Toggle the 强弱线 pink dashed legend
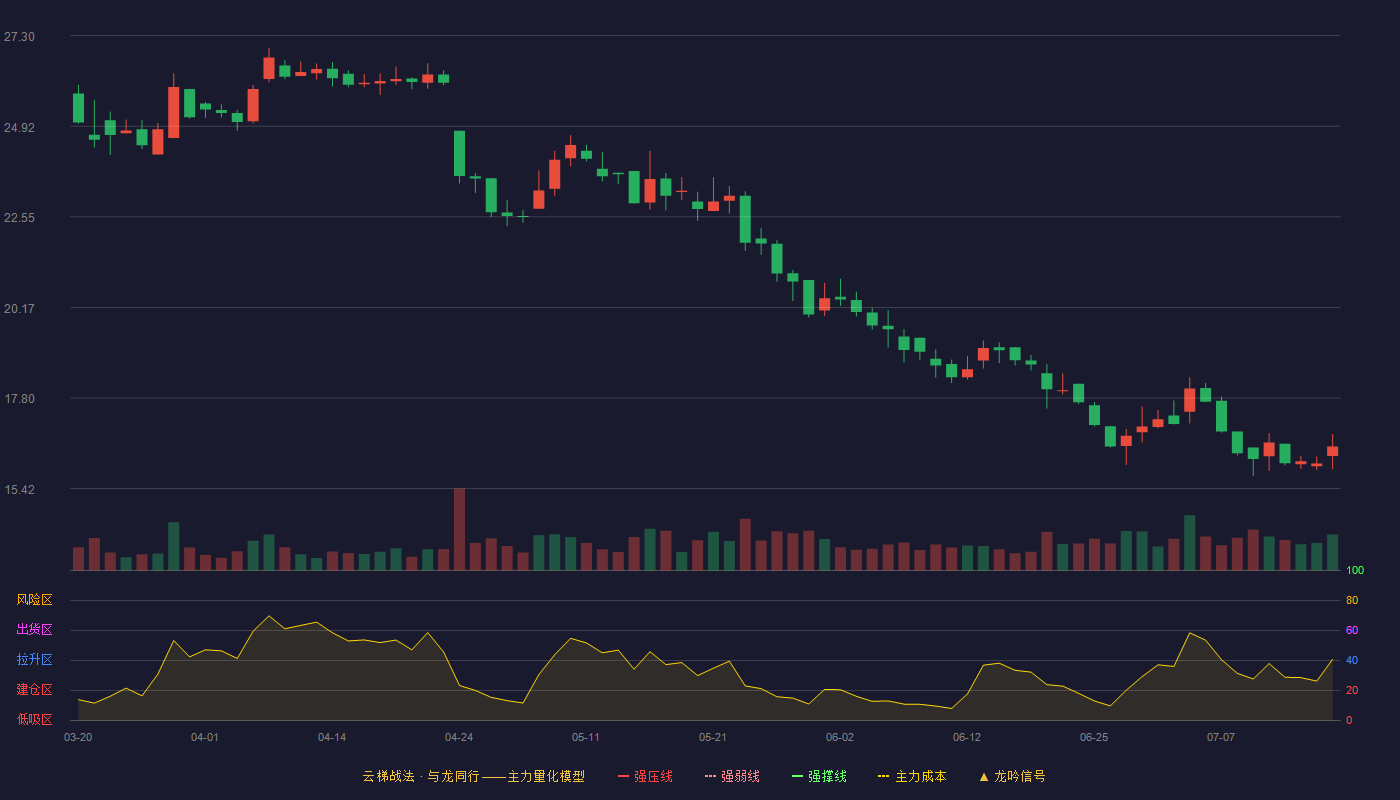Screen dimensions: 1400x800 (732, 776)
